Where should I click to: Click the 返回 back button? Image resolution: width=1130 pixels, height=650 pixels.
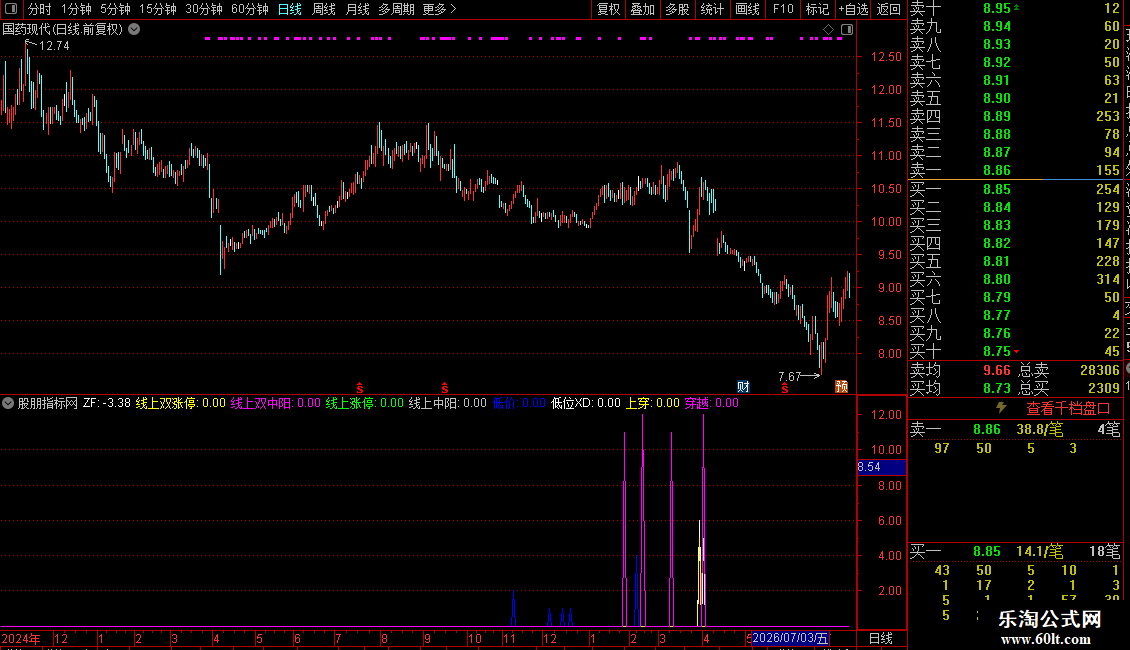(x=889, y=9)
